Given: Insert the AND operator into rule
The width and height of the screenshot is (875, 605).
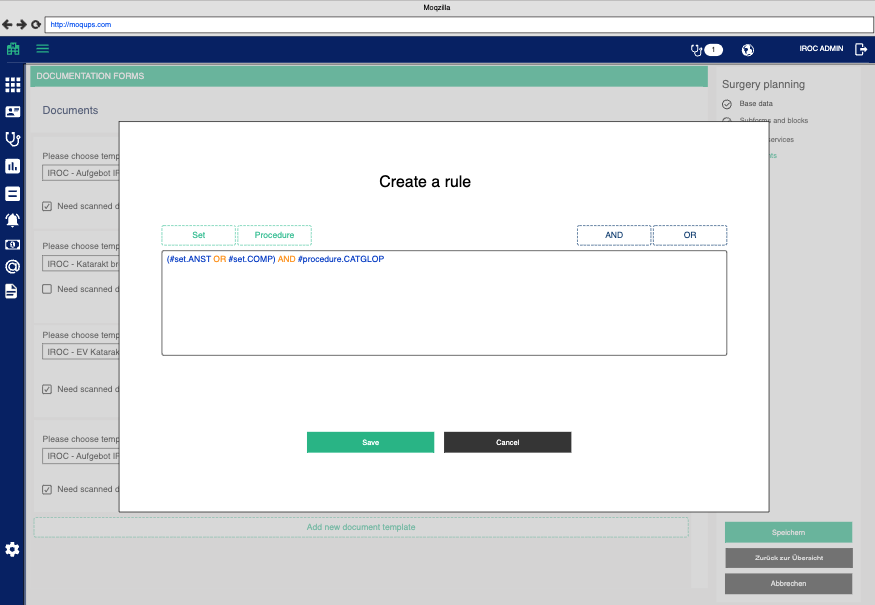Looking at the screenshot, I should click(614, 235).
